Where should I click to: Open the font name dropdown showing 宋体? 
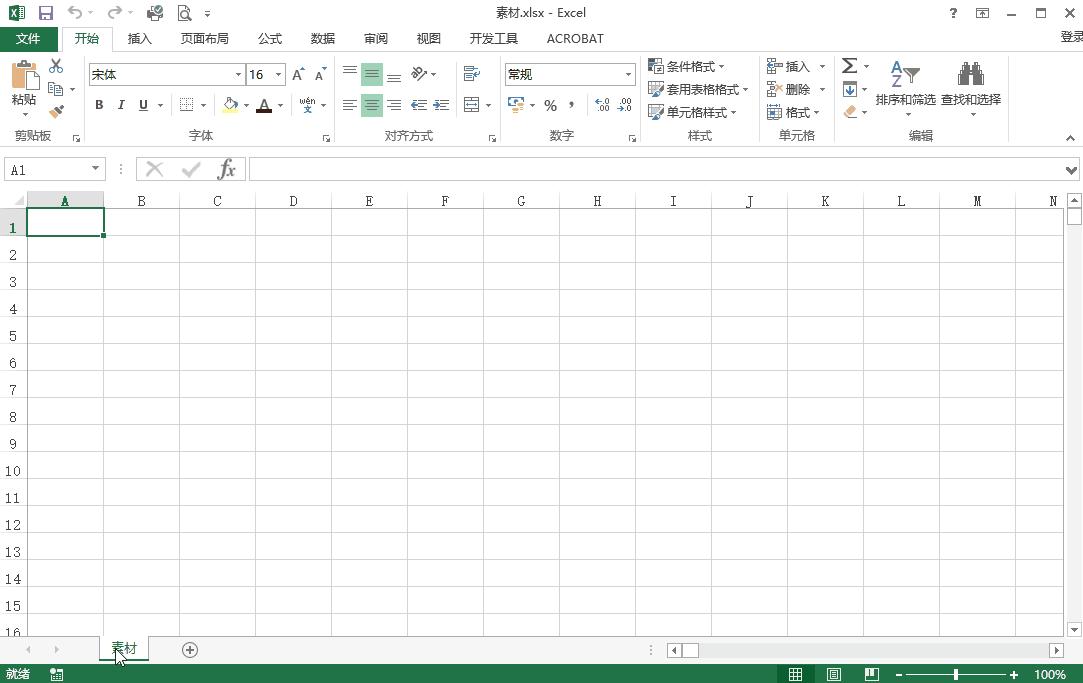238,75
